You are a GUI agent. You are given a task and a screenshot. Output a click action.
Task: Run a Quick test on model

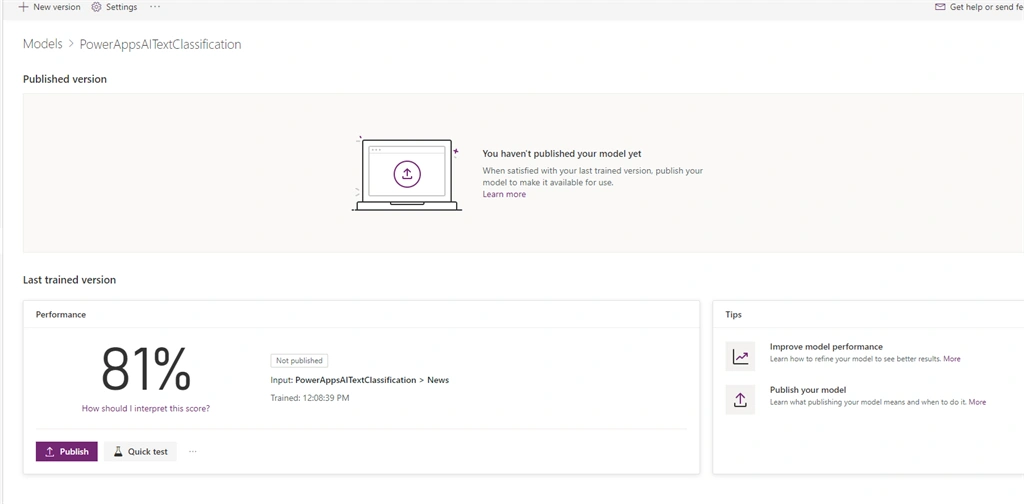point(140,451)
